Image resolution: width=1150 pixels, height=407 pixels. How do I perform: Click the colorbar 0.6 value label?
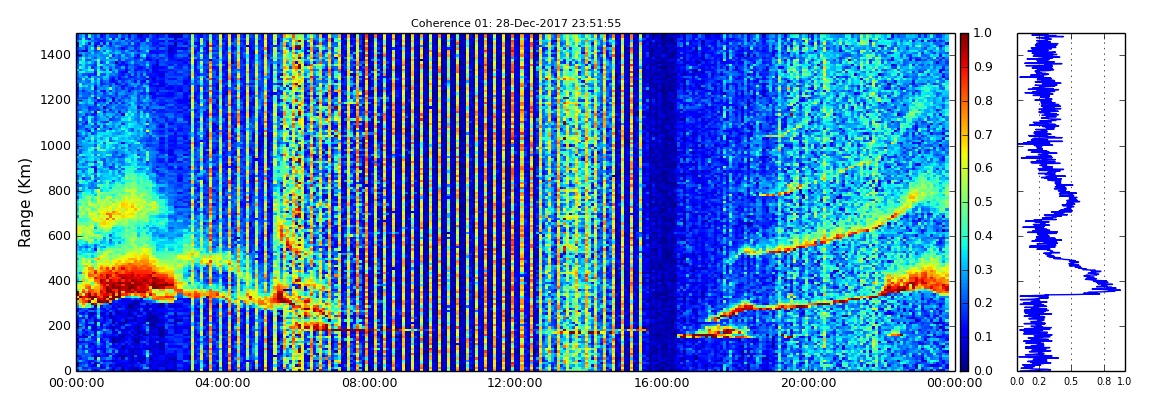pos(981,169)
